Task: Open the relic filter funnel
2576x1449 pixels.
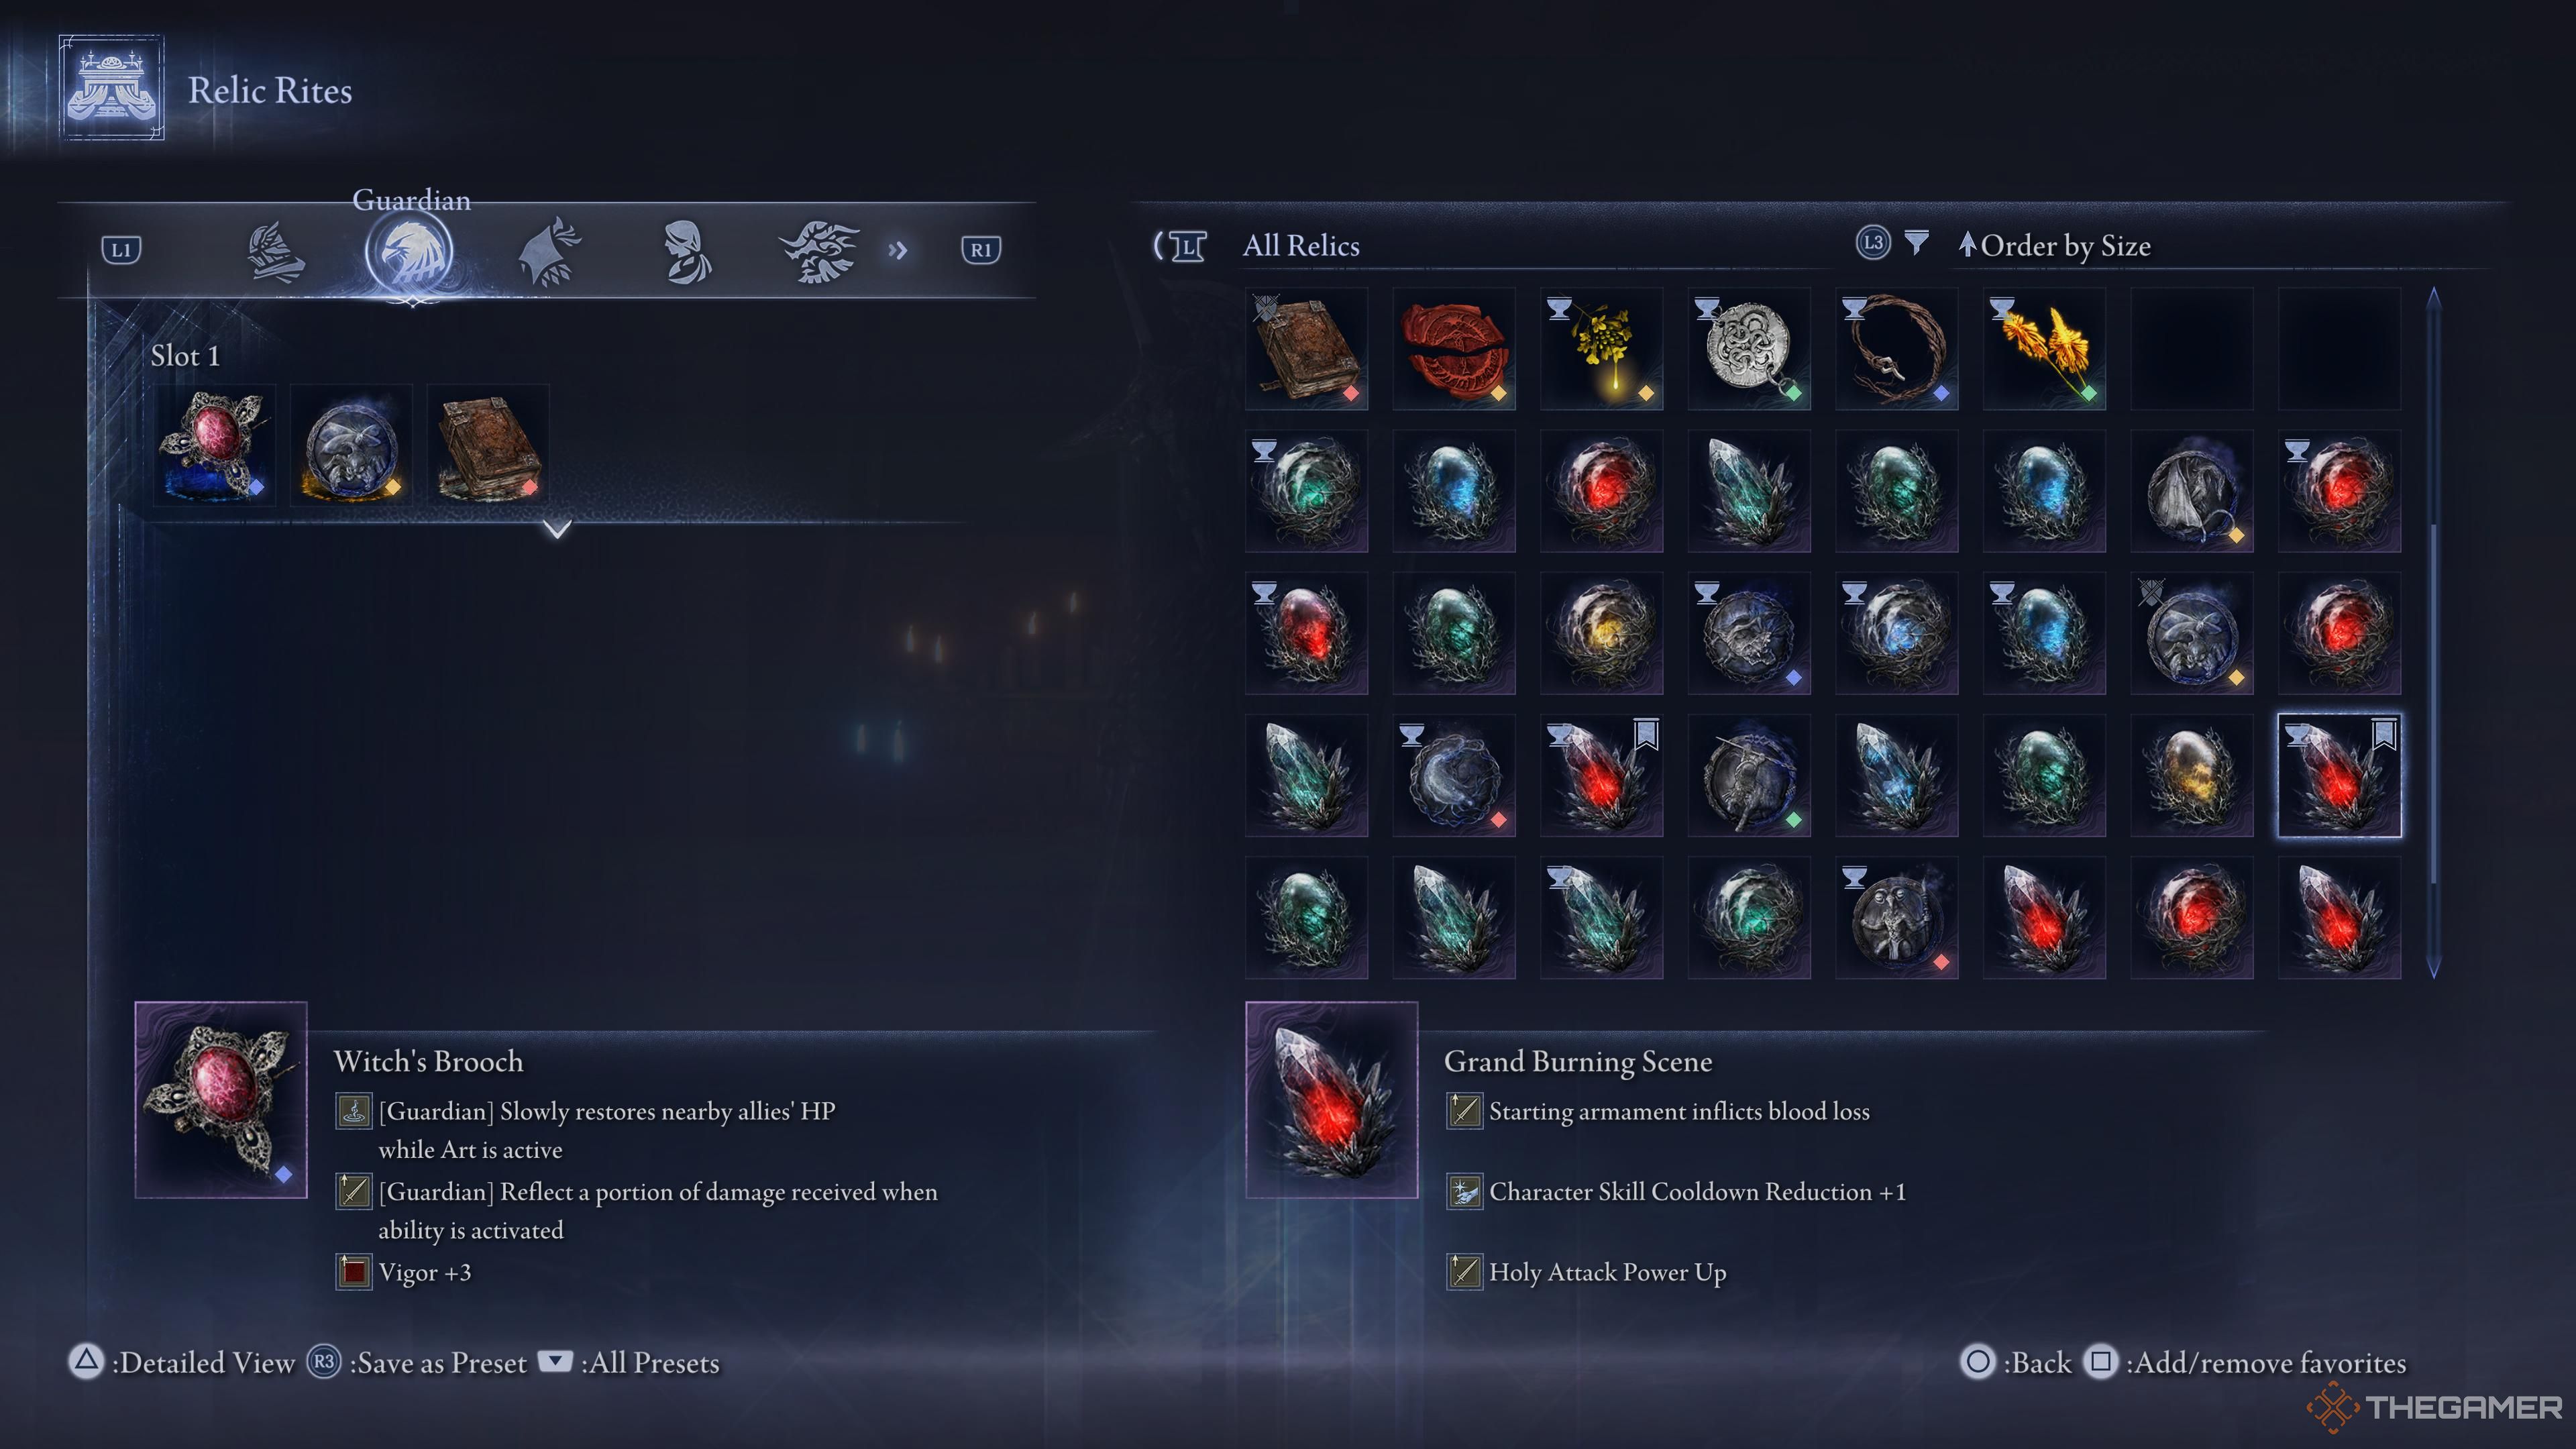Action: tap(1916, 243)
